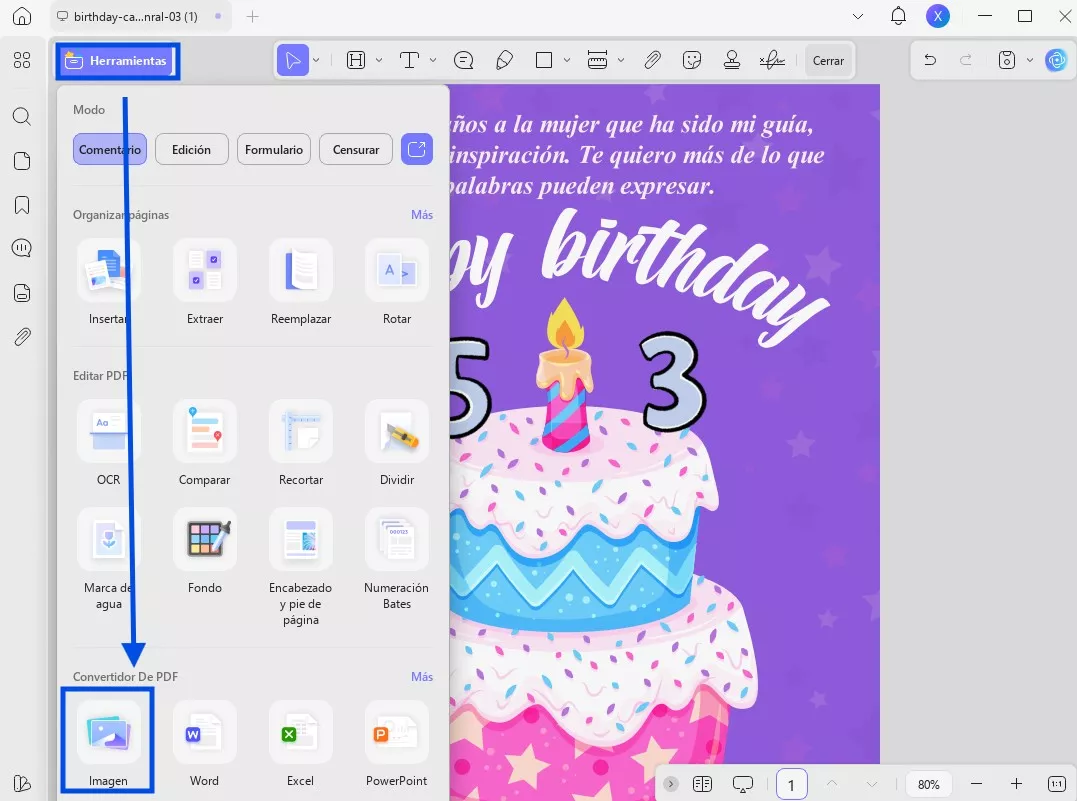
Task: Click the Cerrar button
Action: [x=828, y=61]
